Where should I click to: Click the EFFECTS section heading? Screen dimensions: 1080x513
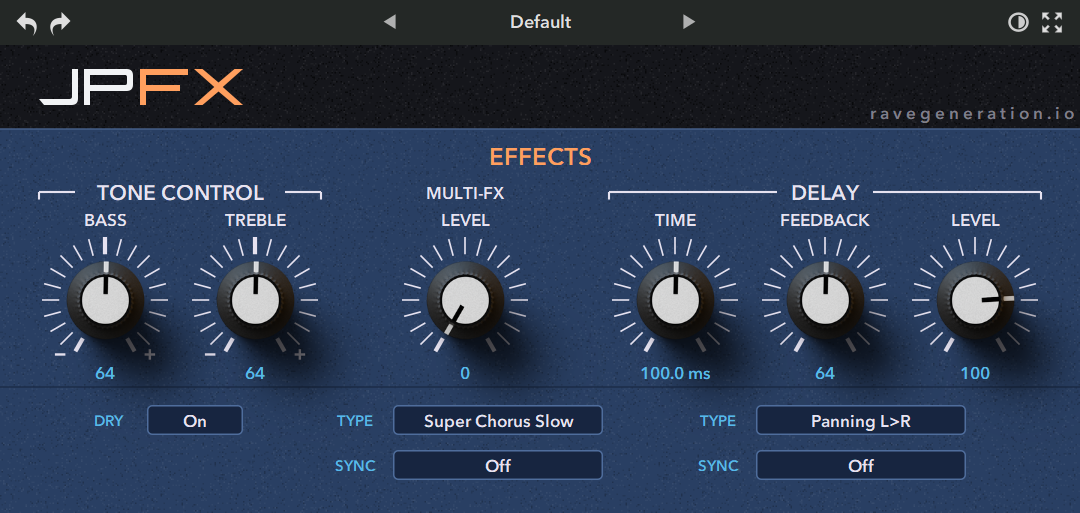(541, 157)
